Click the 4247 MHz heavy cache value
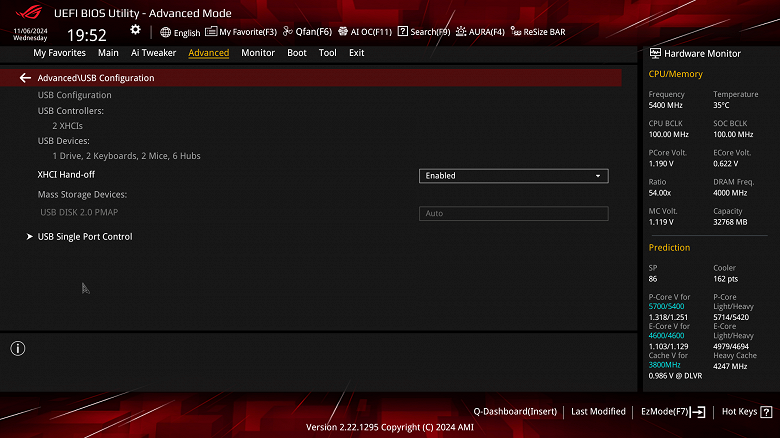Viewport: 780px width, 438px height. pyautogui.click(x=730, y=367)
